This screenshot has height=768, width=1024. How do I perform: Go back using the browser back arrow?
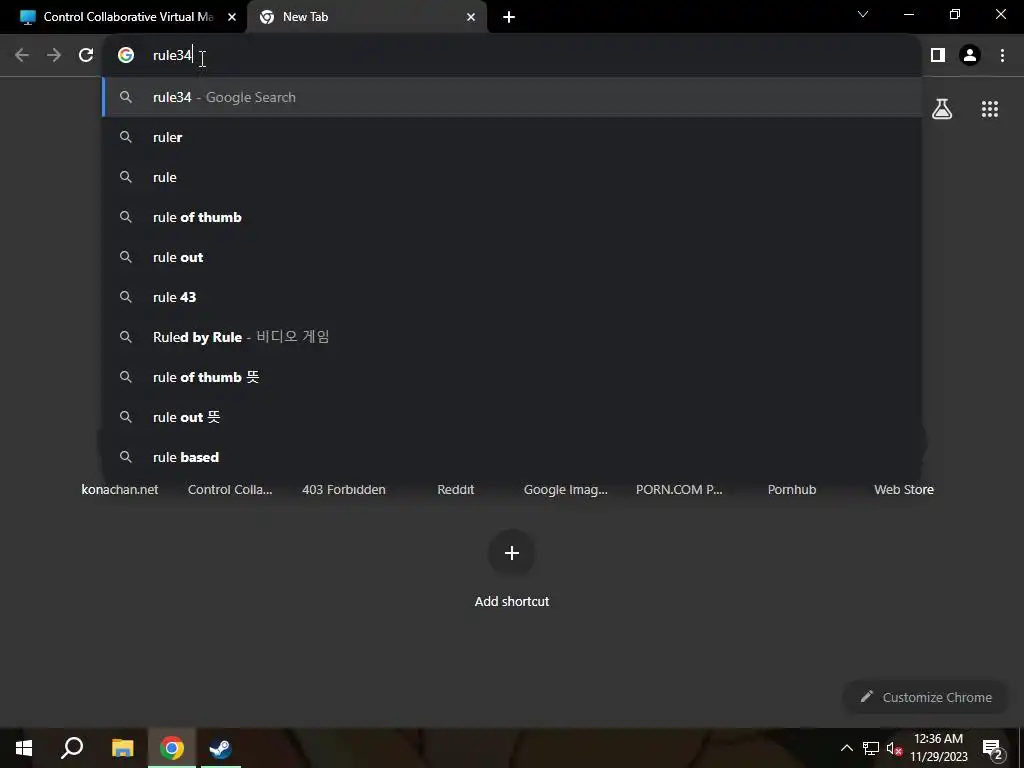[x=22, y=56]
